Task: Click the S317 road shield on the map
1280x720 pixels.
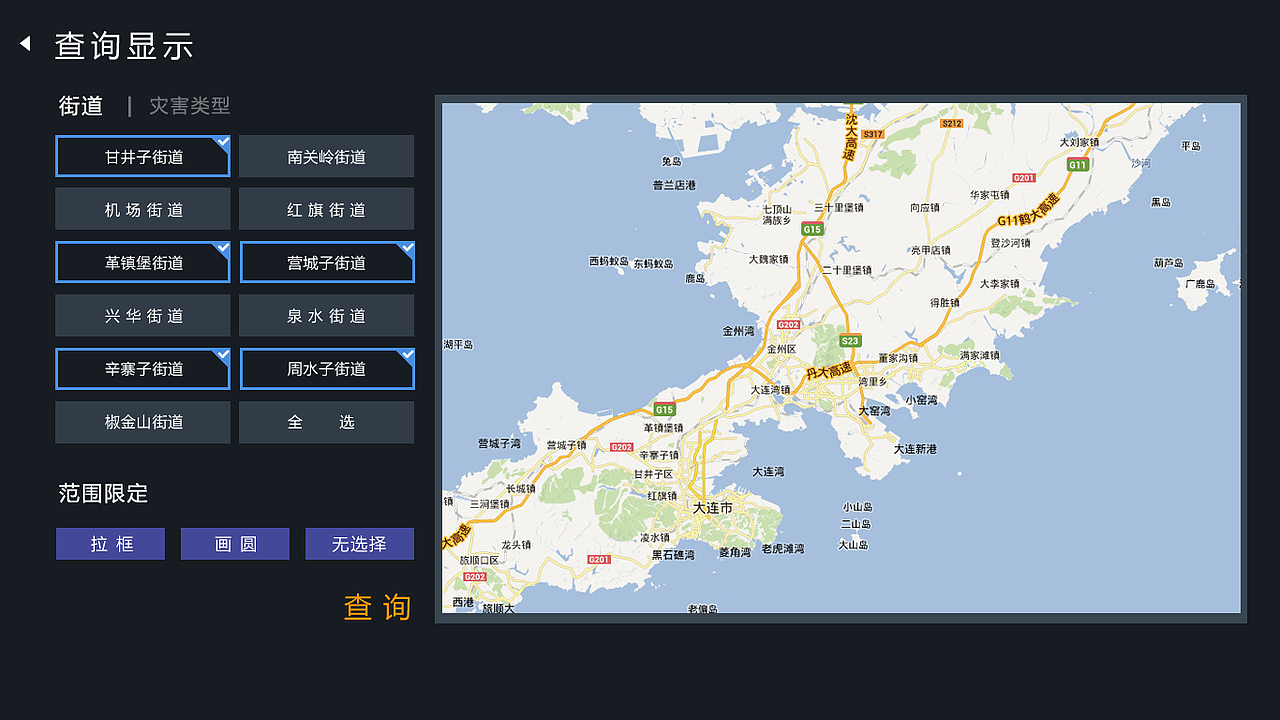Action: [873, 134]
